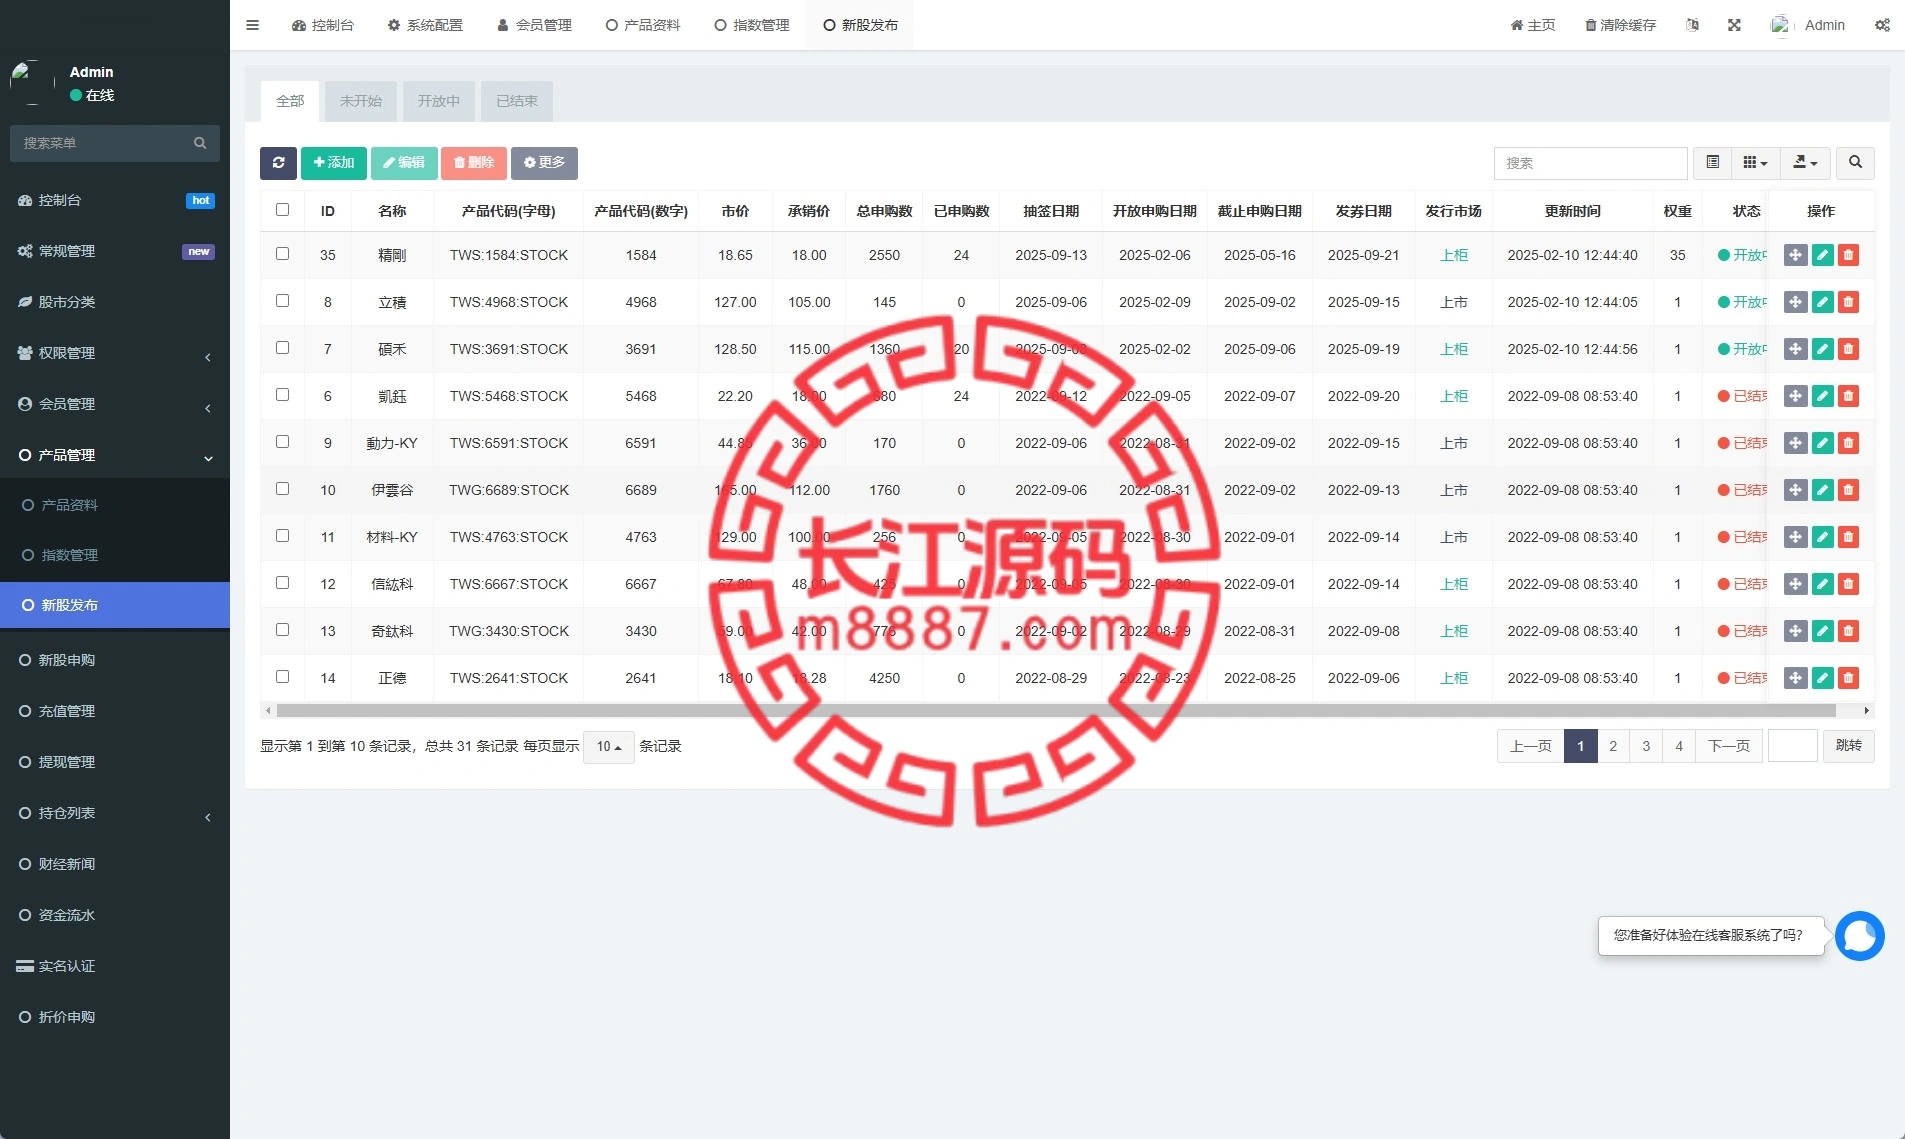Screen dimensions: 1905x1139
Task: Open 股市分类 in the sidebar
Action: tap(115, 302)
